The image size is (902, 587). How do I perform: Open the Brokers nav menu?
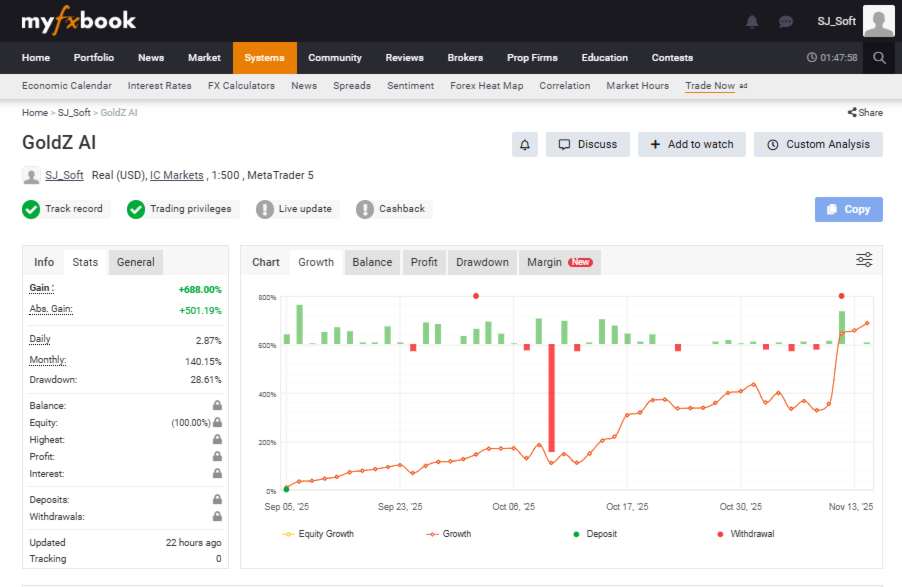pyautogui.click(x=465, y=58)
